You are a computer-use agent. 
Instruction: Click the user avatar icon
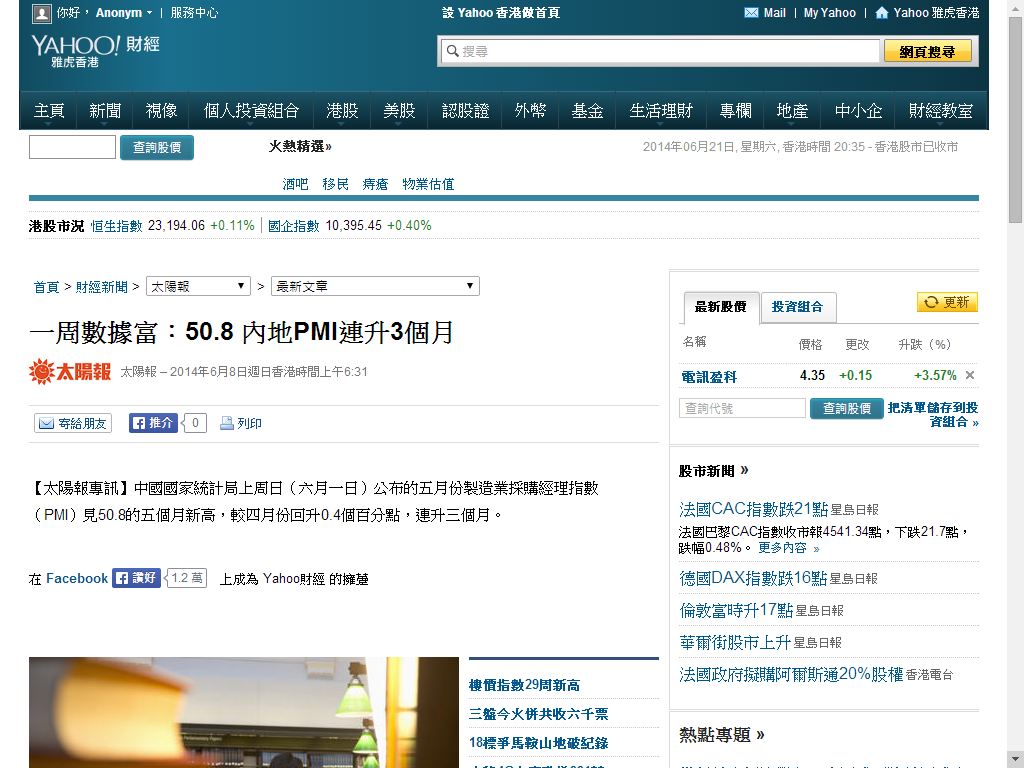click(x=41, y=13)
